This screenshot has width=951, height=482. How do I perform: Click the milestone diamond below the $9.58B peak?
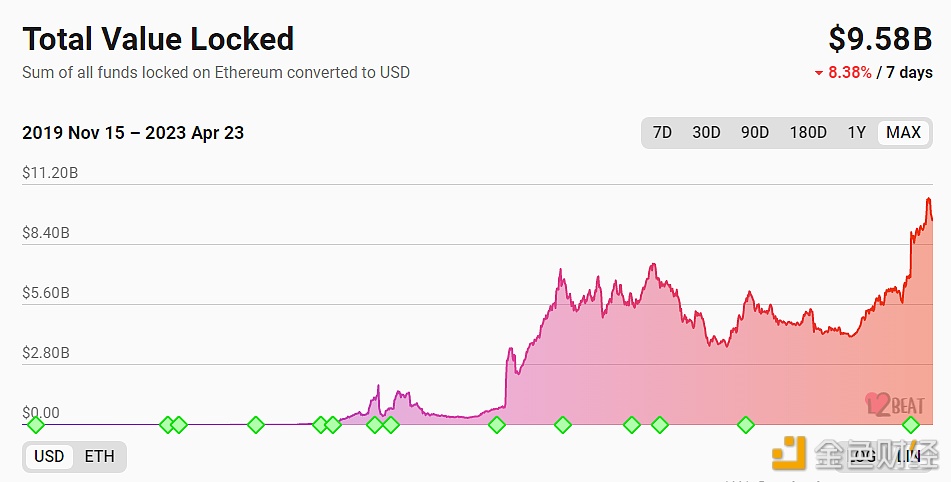pos(911,425)
